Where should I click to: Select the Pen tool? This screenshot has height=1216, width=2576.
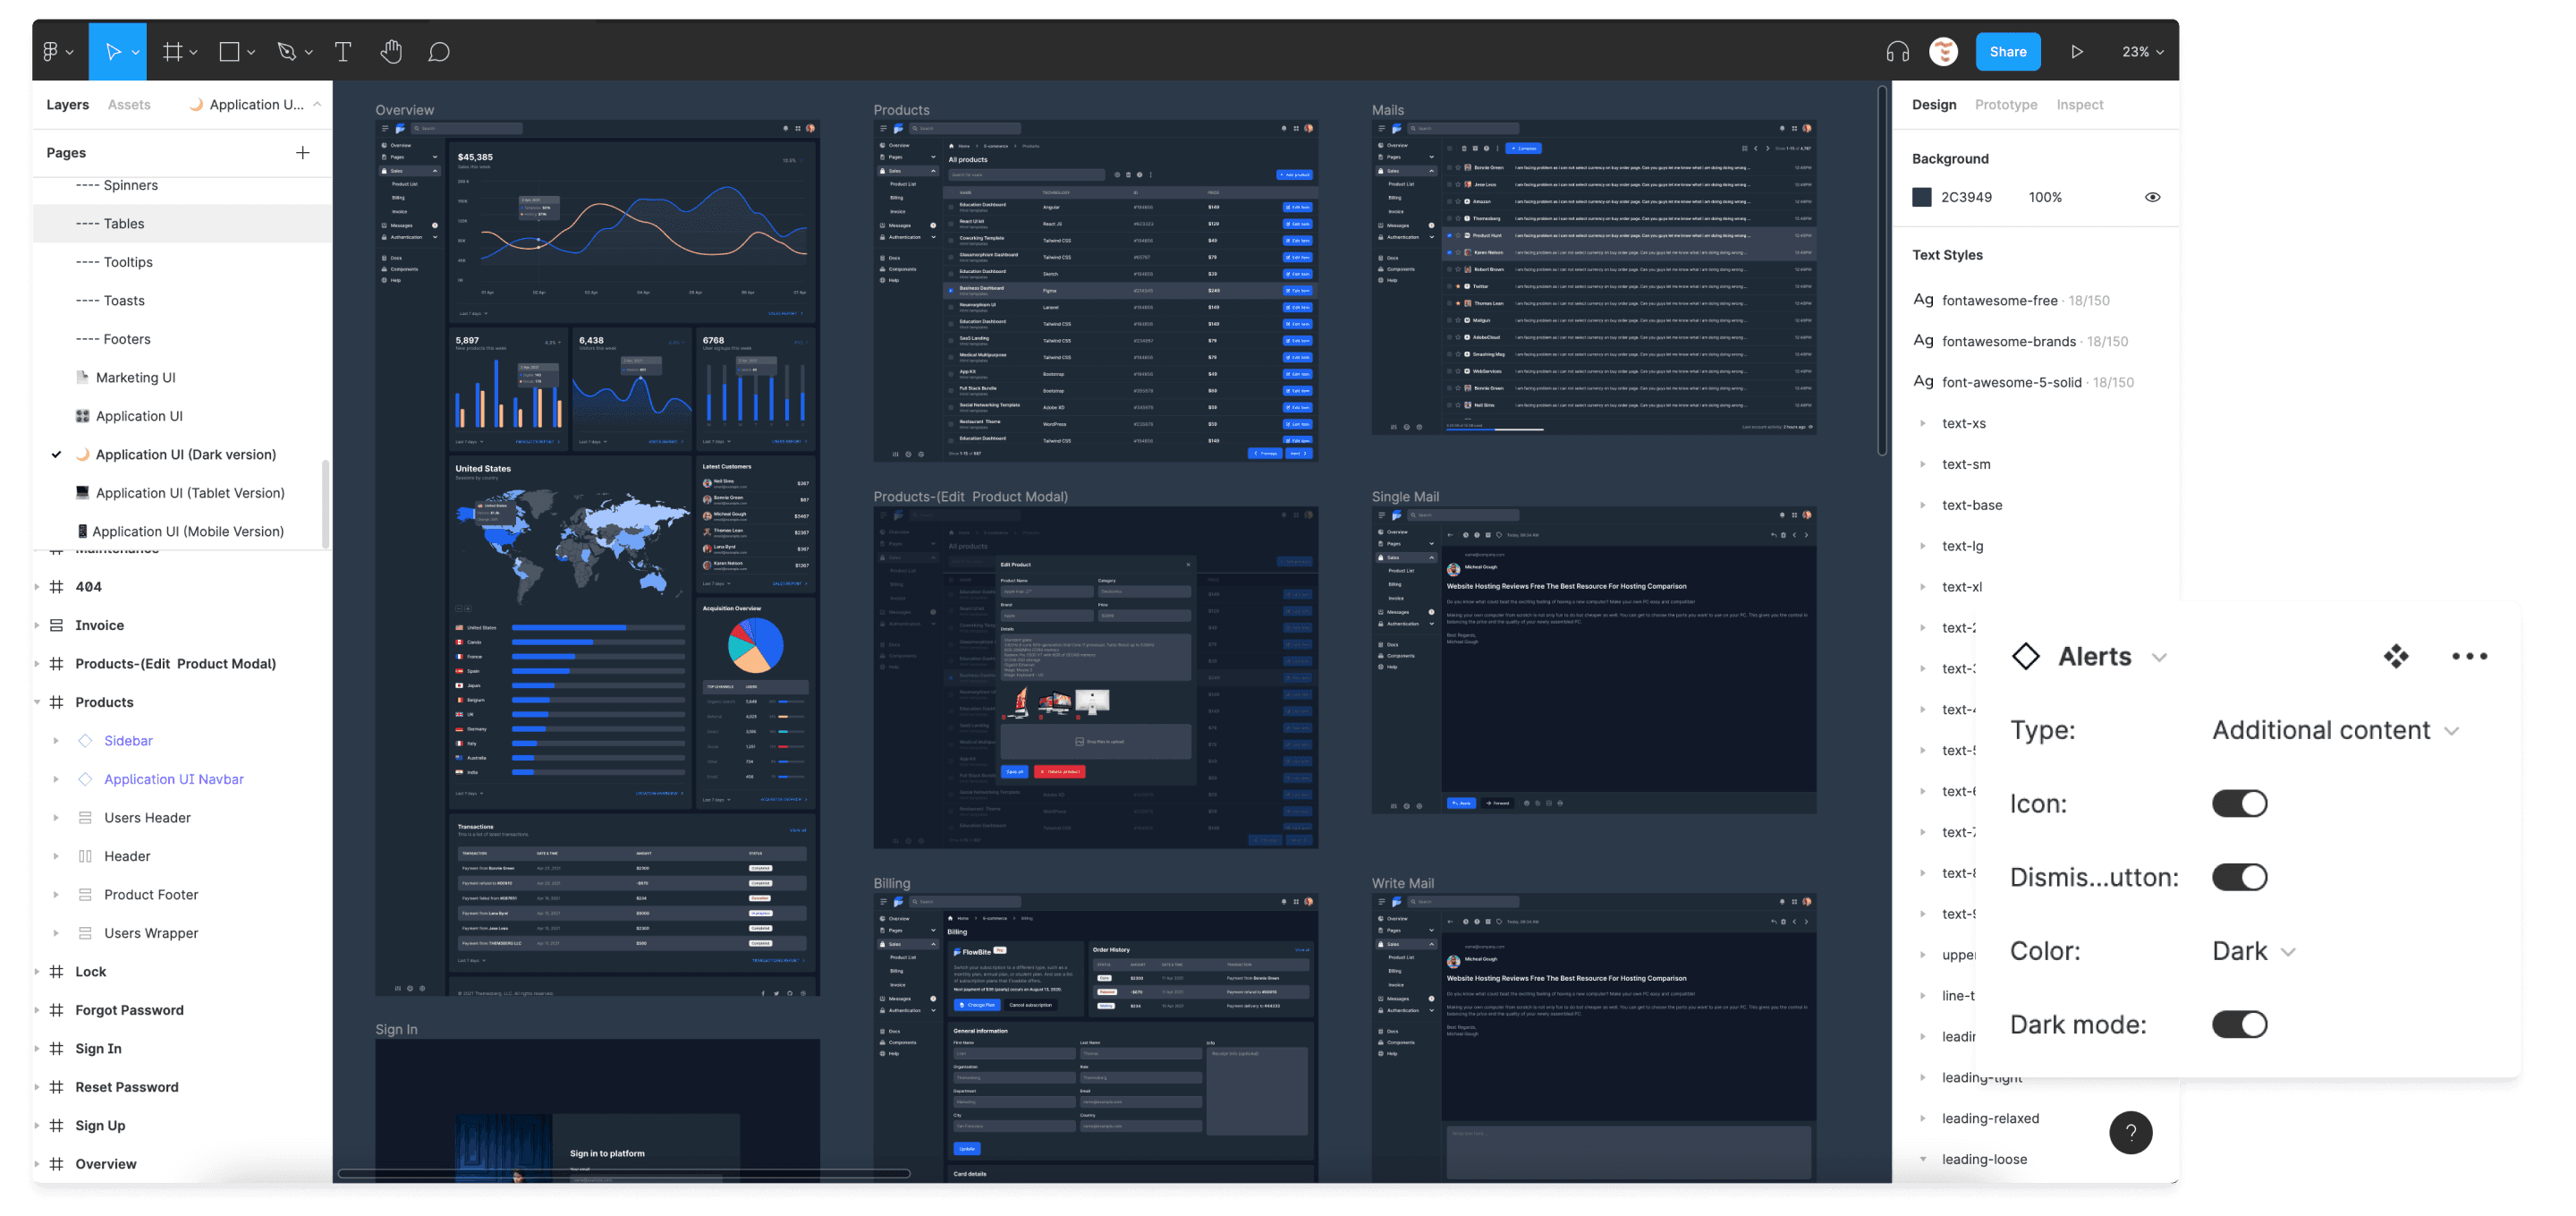click(x=287, y=51)
